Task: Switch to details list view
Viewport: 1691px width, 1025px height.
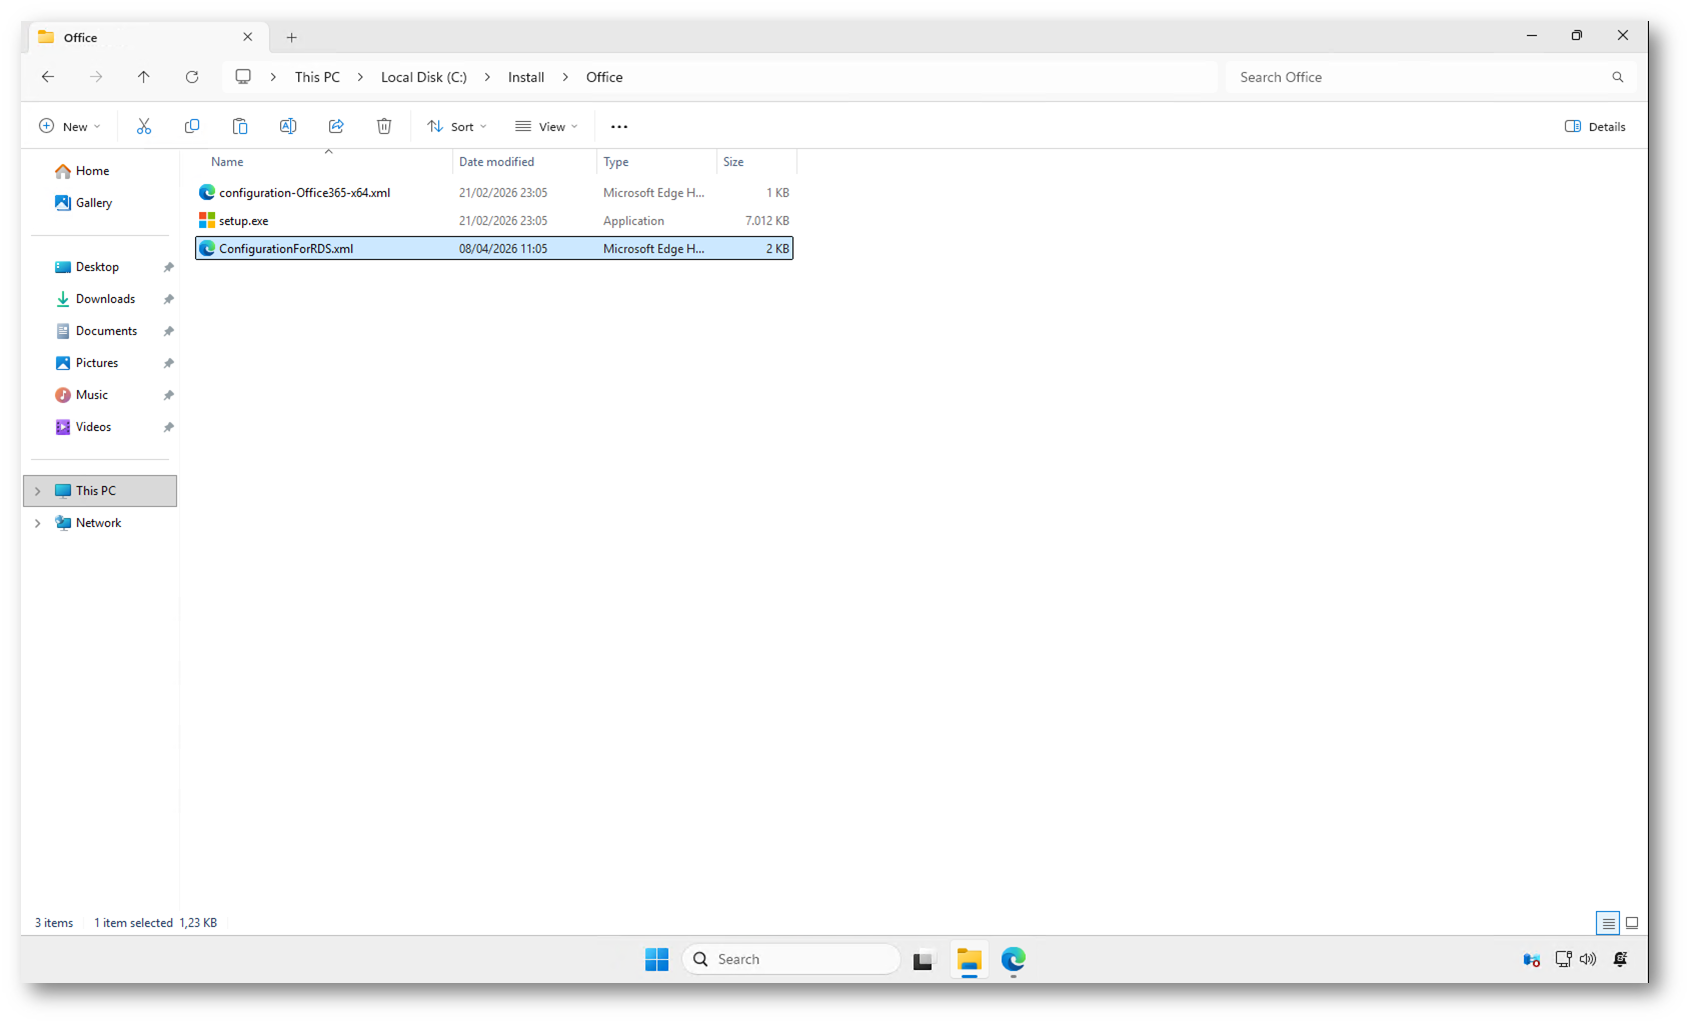Action: pyautogui.click(x=1607, y=923)
